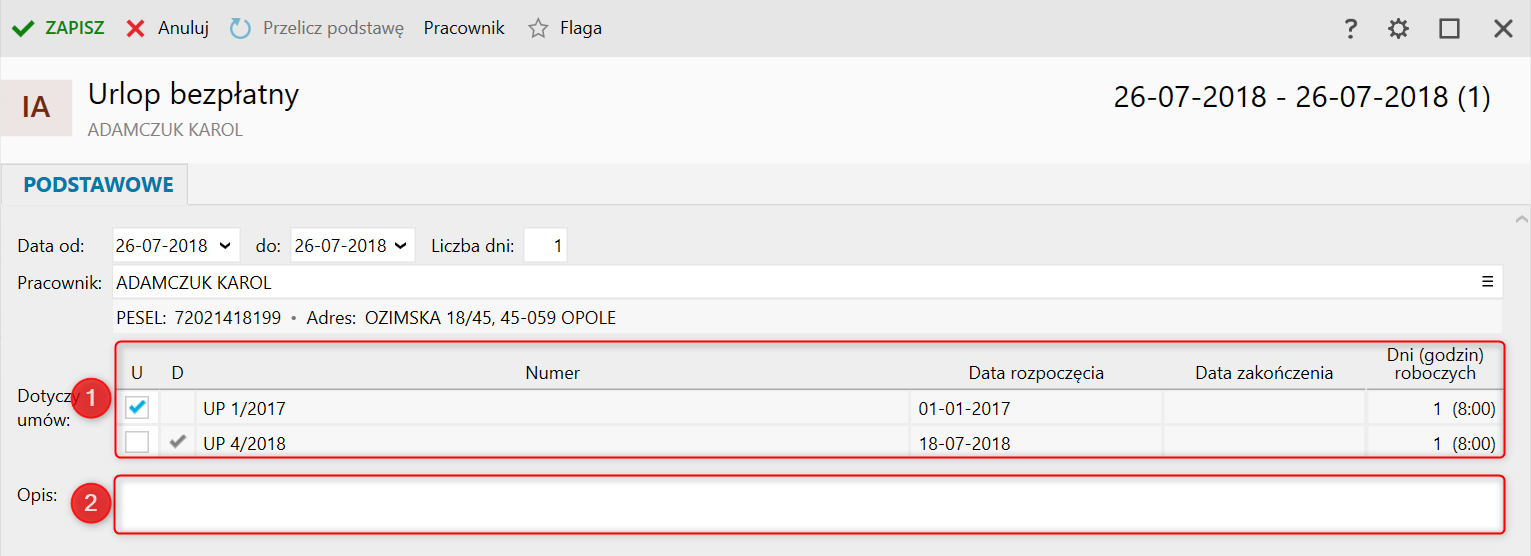Click the IA employee avatar badge

36,108
